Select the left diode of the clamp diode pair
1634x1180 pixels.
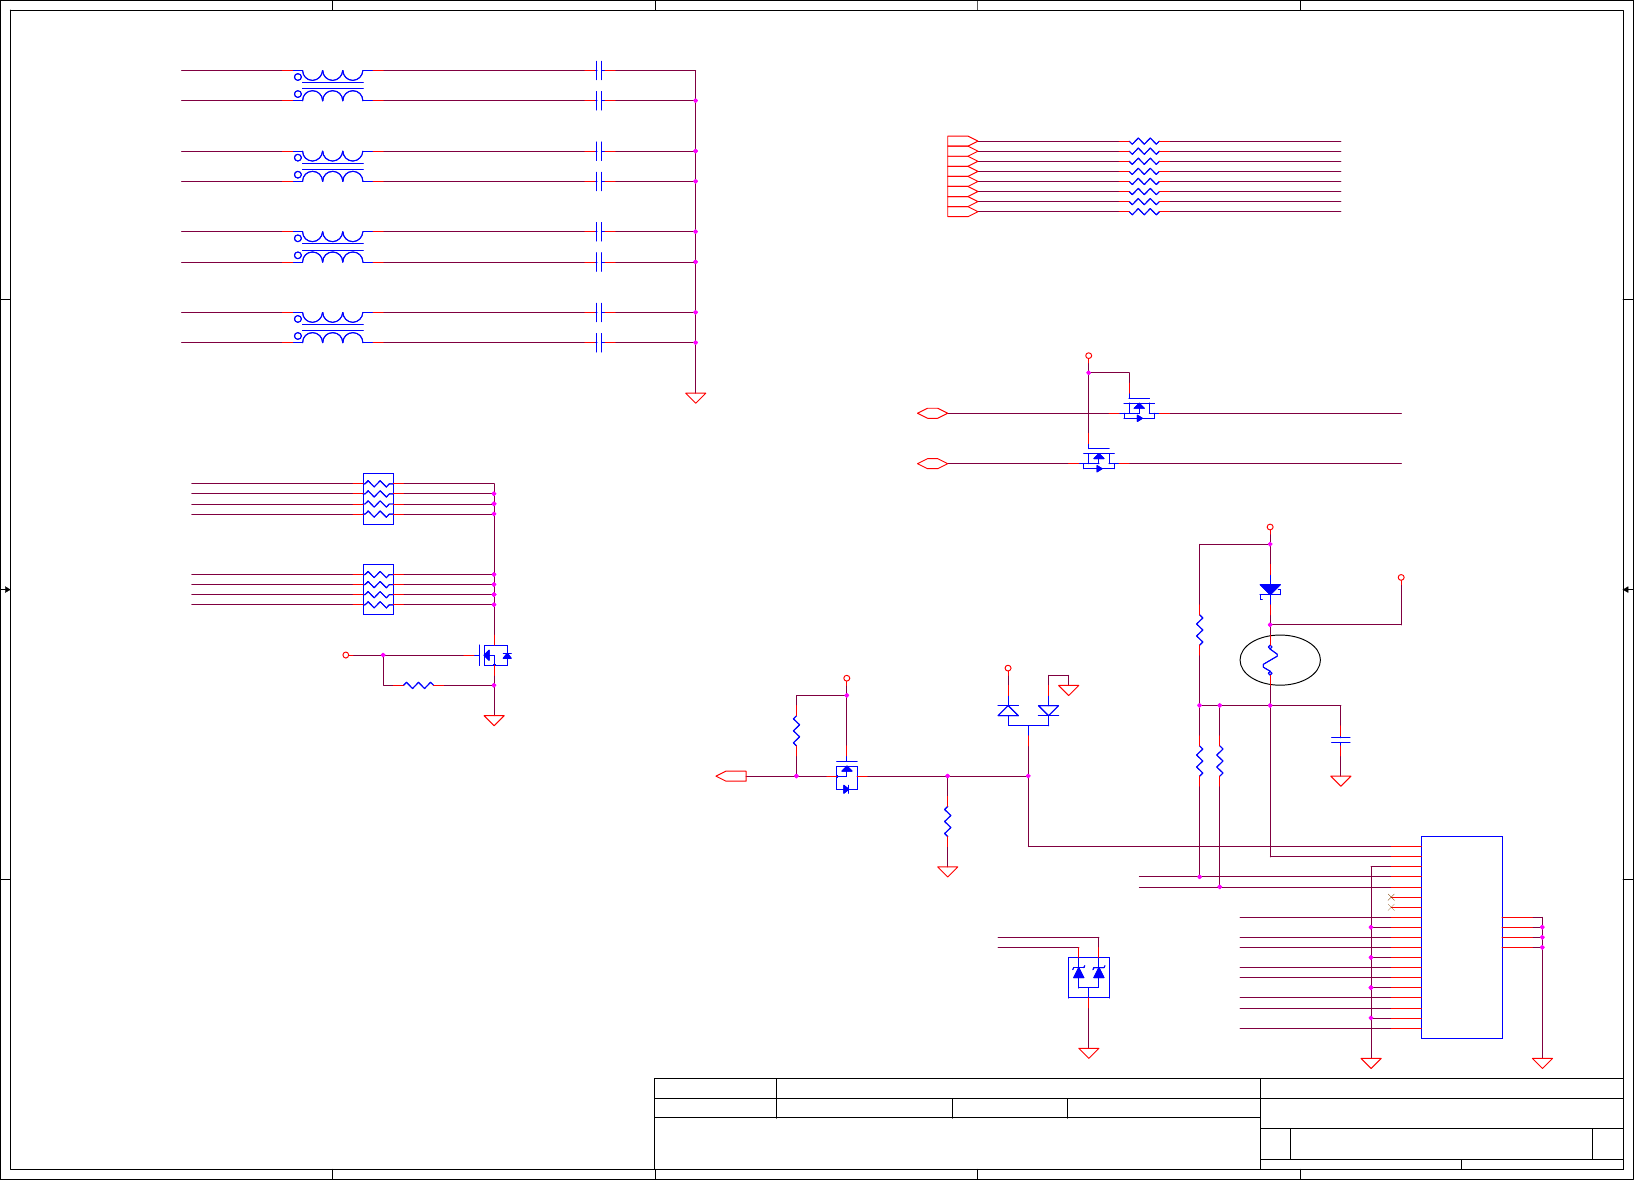pyautogui.click(x=1008, y=711)
